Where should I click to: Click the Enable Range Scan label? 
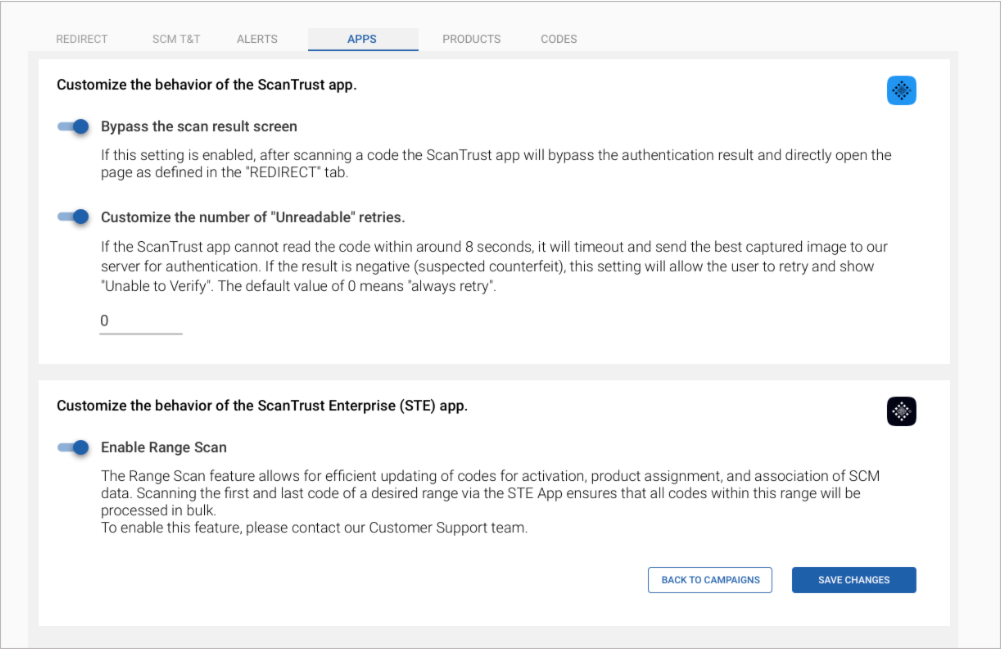(163, 447)
